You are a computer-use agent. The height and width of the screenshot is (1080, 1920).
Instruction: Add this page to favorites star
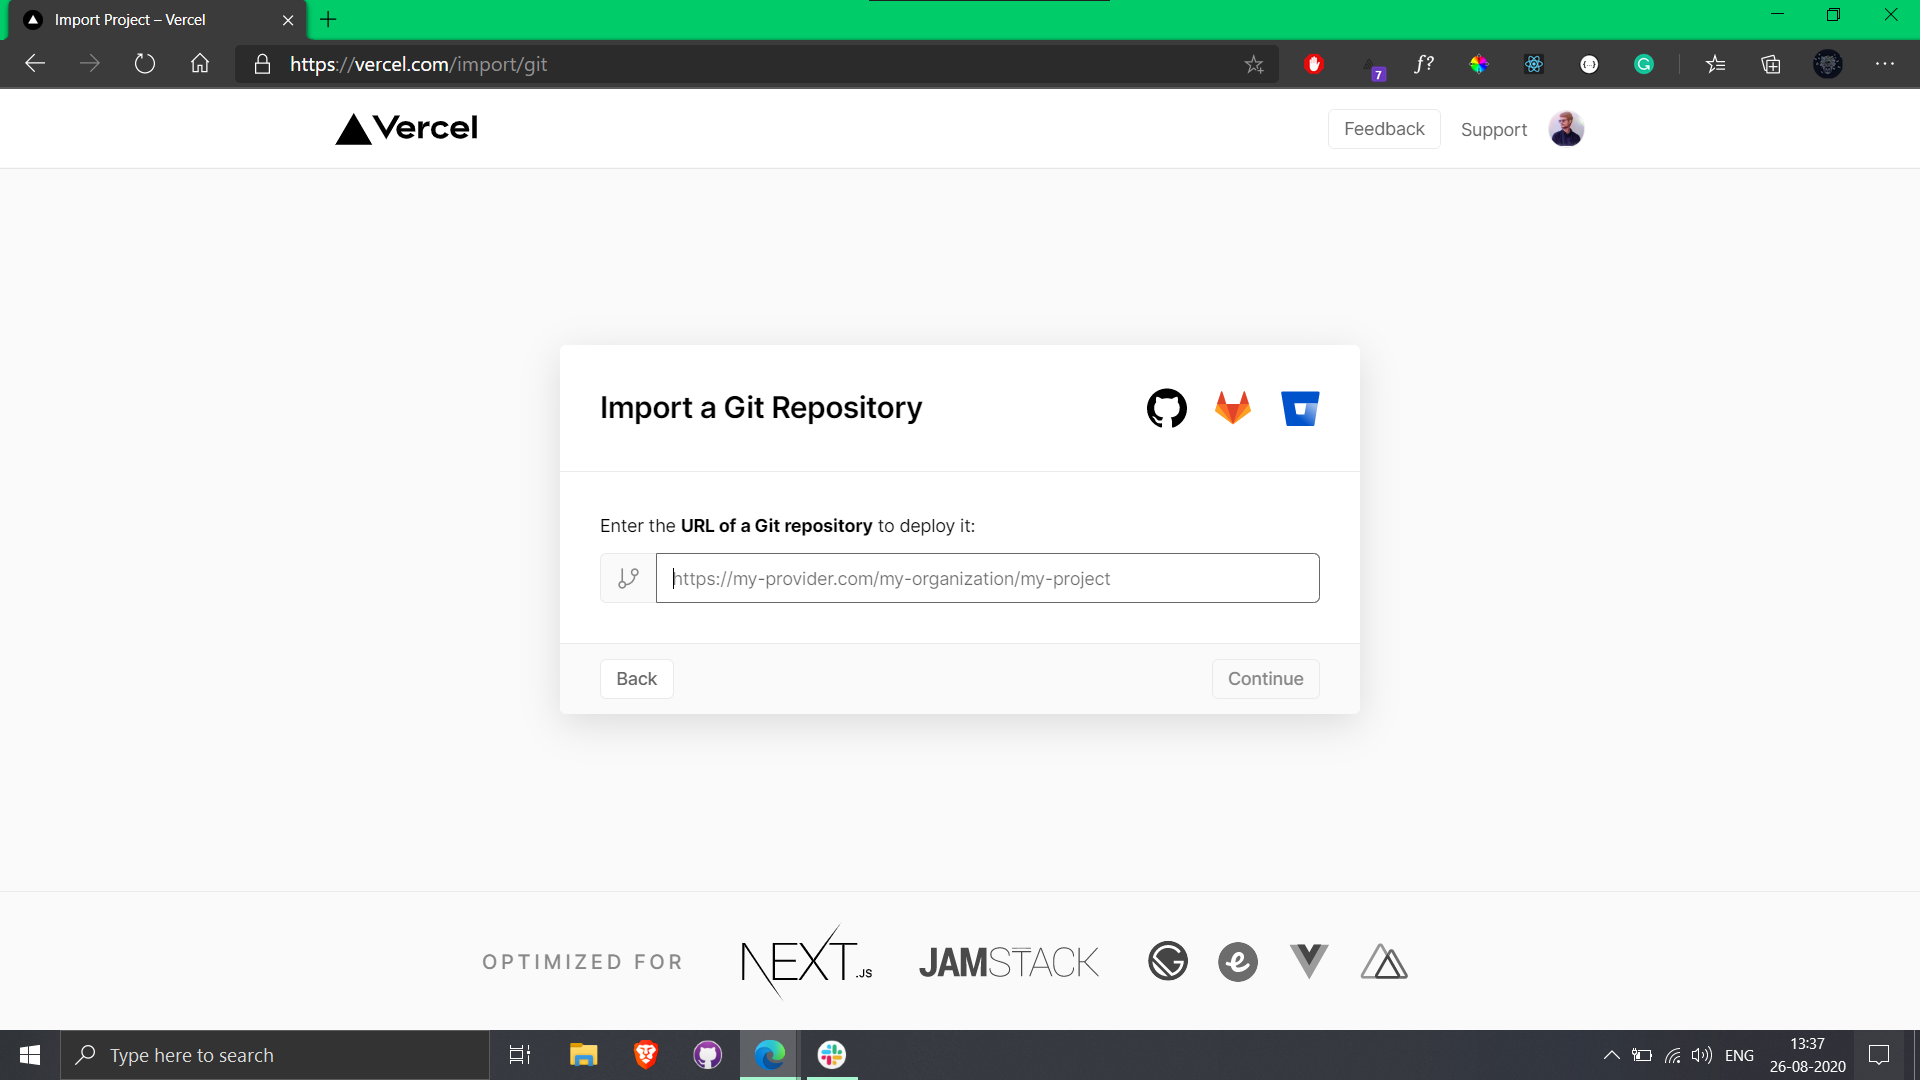1254,64
